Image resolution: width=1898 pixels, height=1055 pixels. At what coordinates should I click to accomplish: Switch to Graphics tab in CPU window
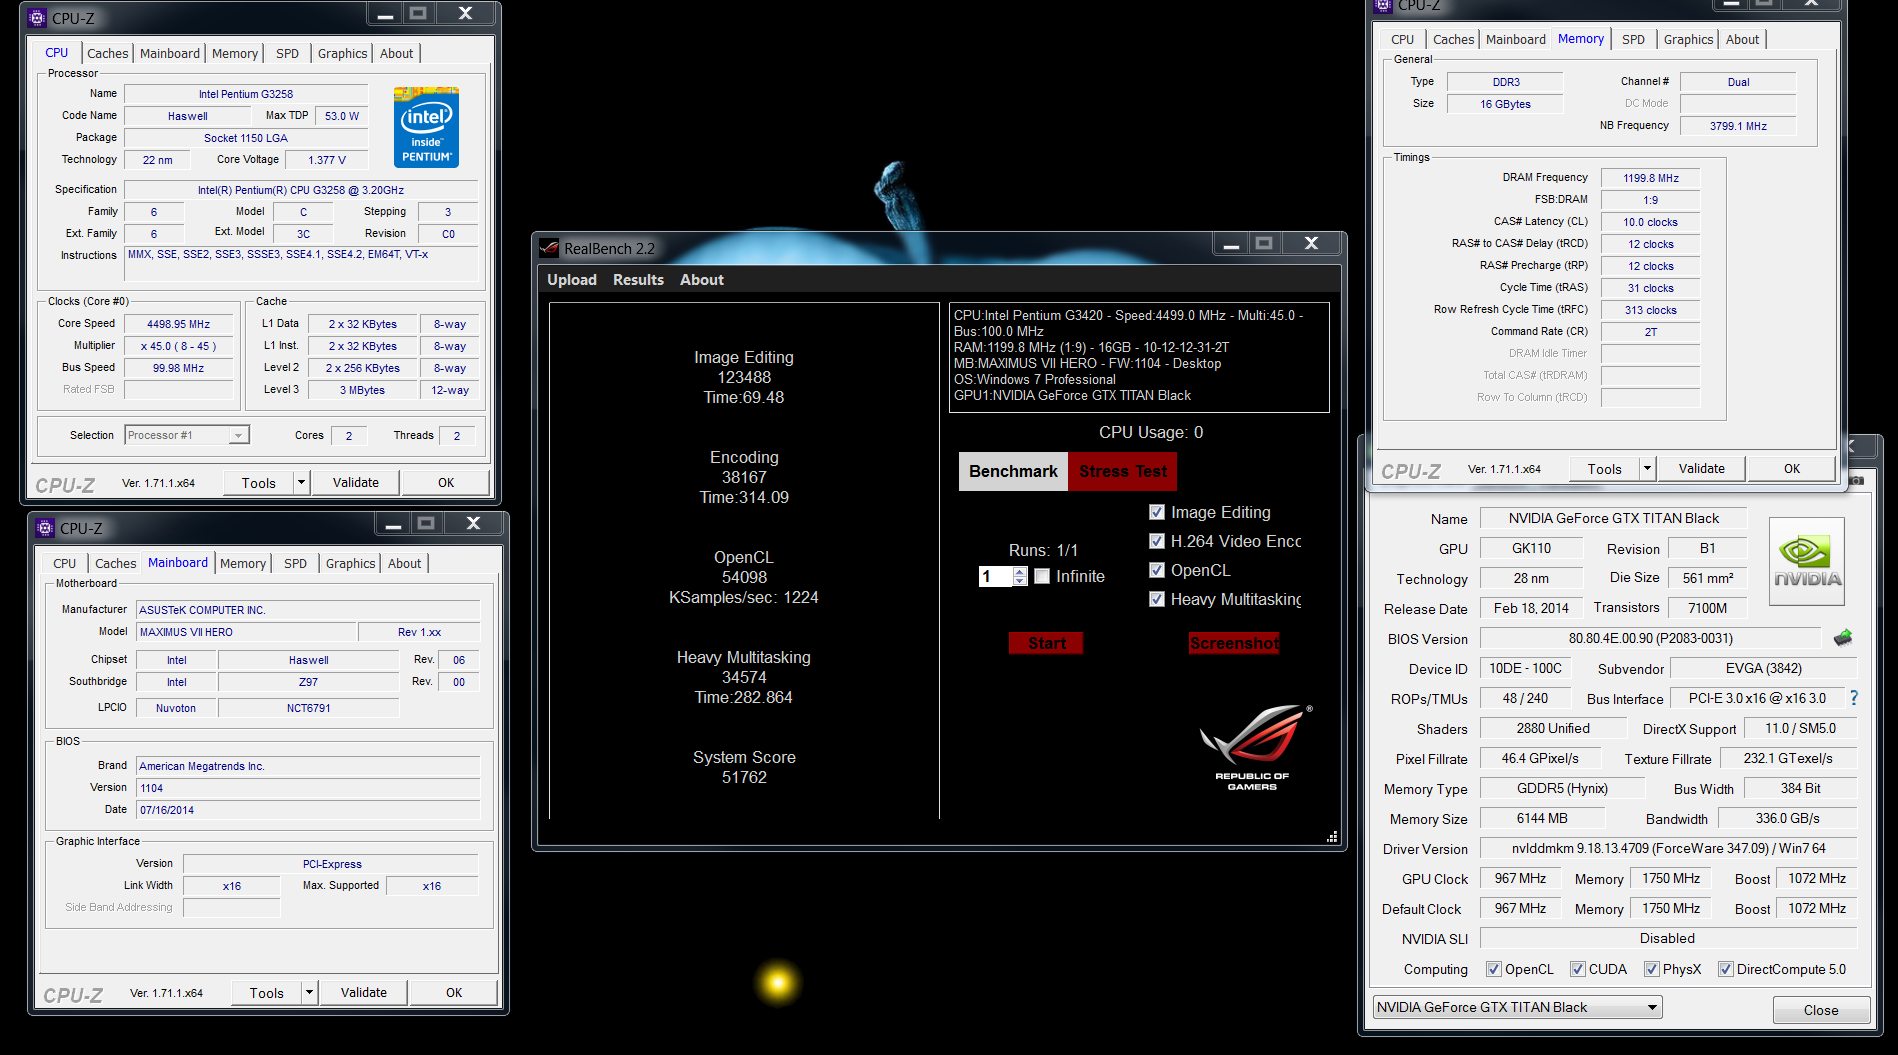pos(342,53)
